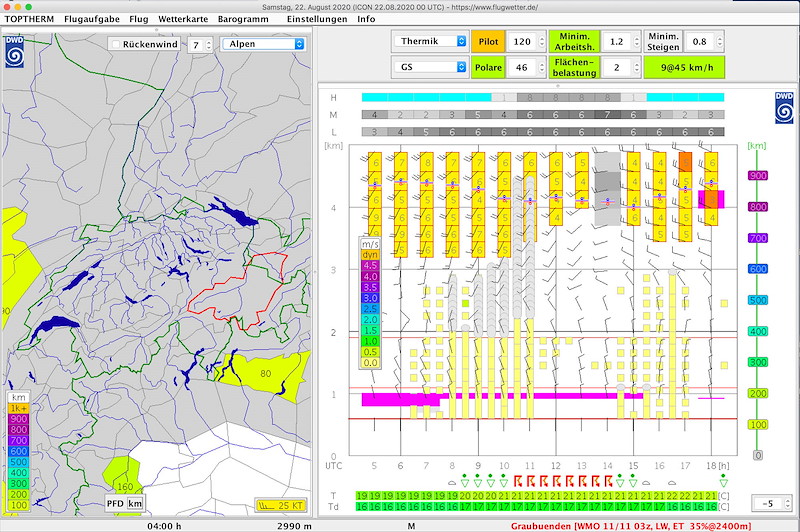Click the 25 KT wind barb legend
This screenshot has height=532, width=800.
tap(280, 504)
